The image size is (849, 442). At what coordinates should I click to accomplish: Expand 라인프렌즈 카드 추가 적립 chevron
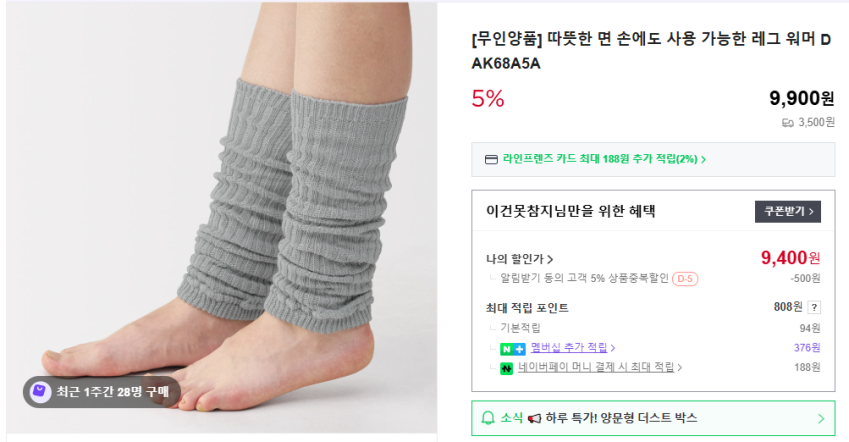click(703, 159)
